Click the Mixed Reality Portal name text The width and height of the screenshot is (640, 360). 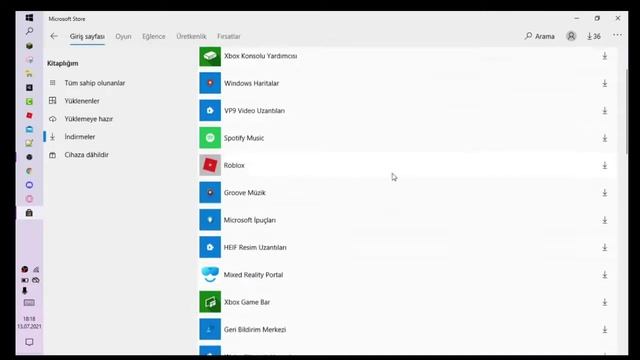tap(253, 275)
